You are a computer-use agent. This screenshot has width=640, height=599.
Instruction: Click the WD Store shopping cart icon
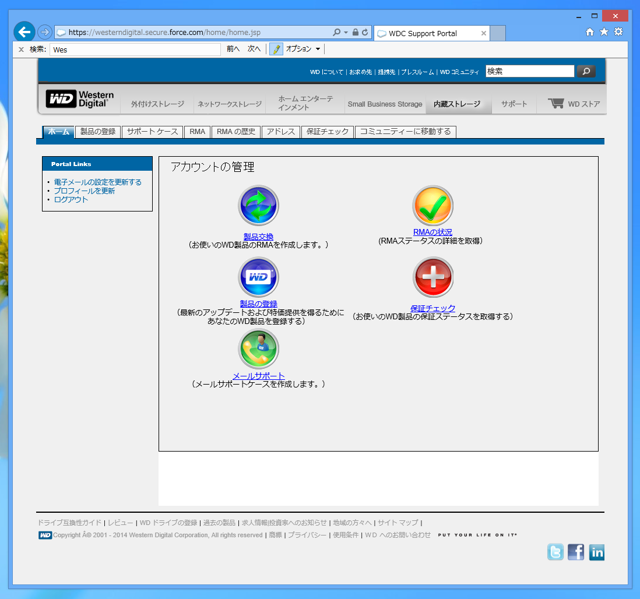[556, 103]
